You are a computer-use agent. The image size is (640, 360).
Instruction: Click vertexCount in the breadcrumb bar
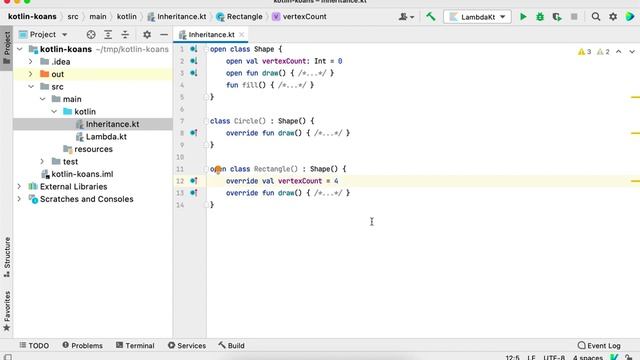pyautogui.click(x=299, y=17)
